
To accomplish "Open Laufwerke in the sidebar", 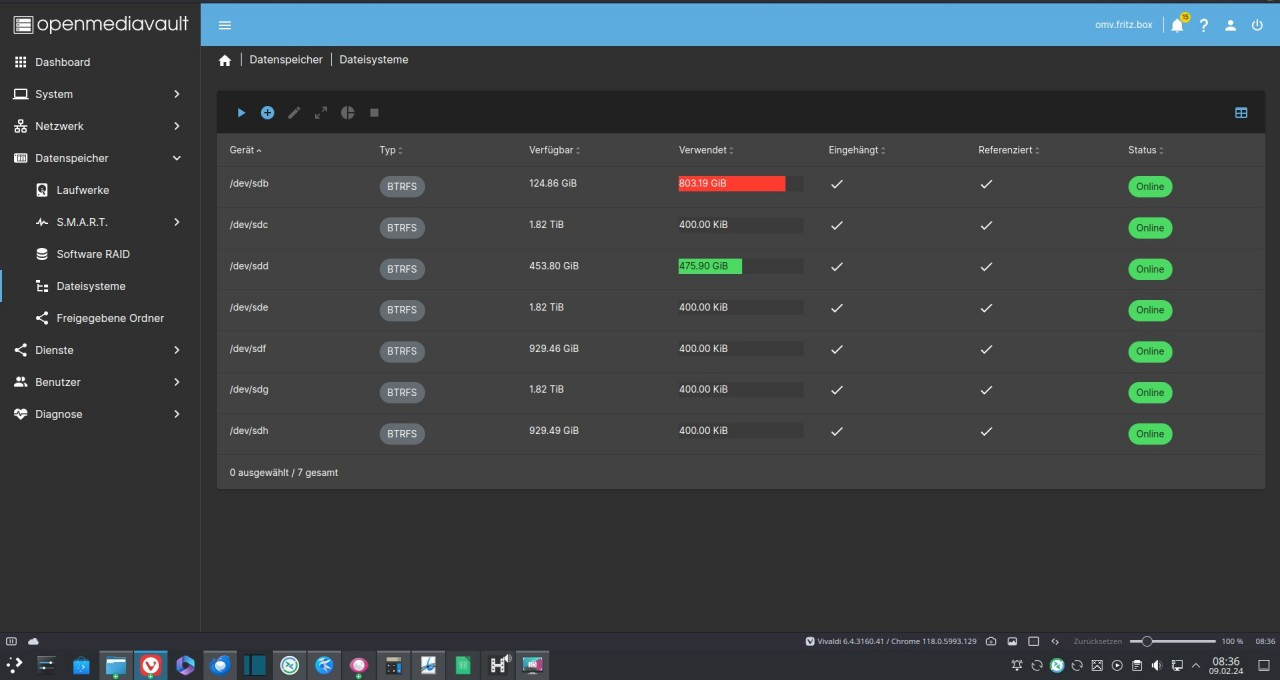I will 100,190.
